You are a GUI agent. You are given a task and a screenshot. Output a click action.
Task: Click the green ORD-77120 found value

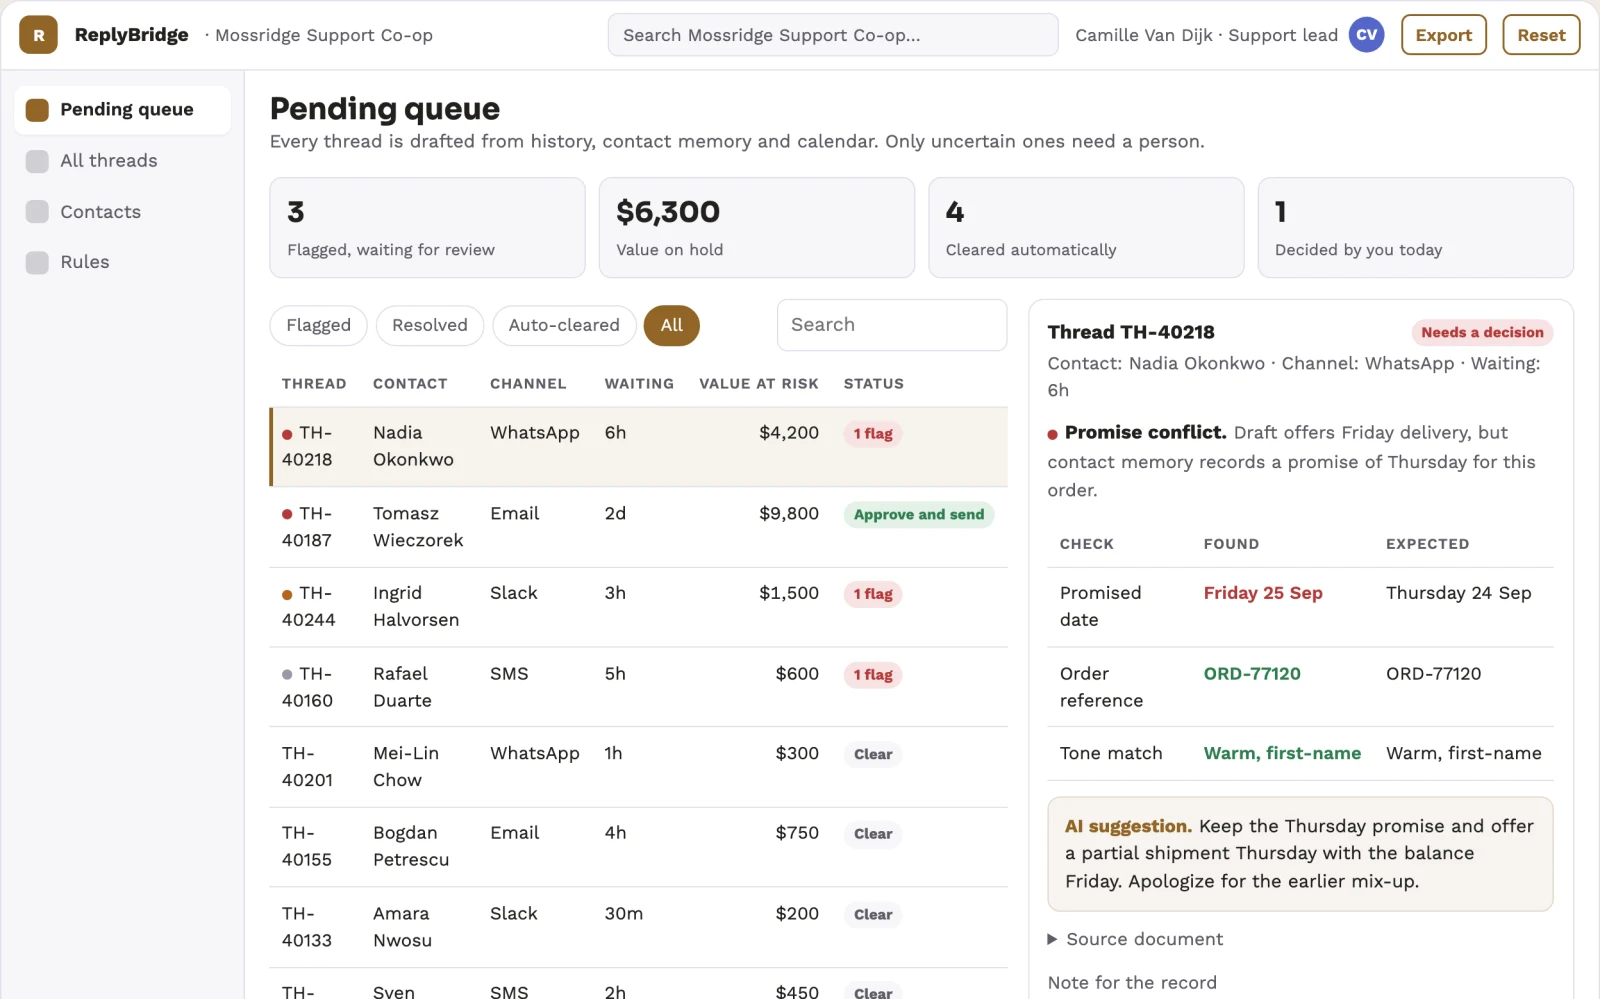coord(1251,674)
